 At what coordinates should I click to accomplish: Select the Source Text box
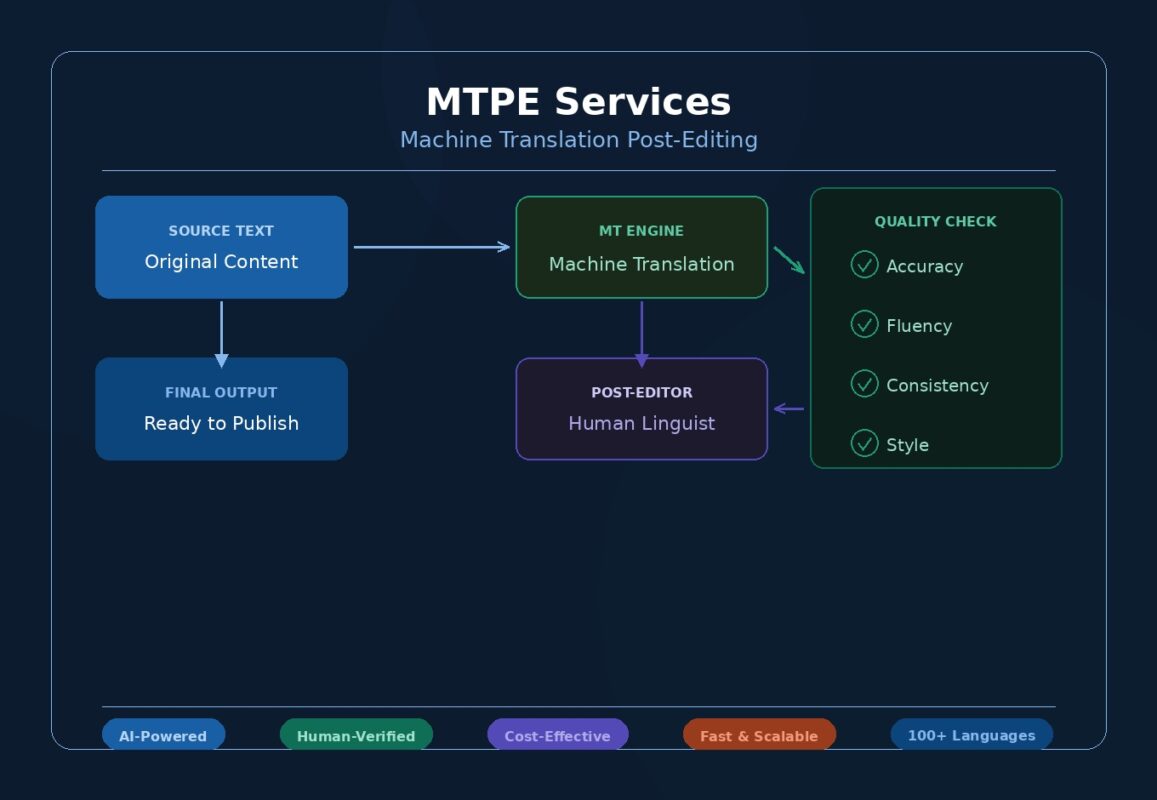tap(221, 247)
